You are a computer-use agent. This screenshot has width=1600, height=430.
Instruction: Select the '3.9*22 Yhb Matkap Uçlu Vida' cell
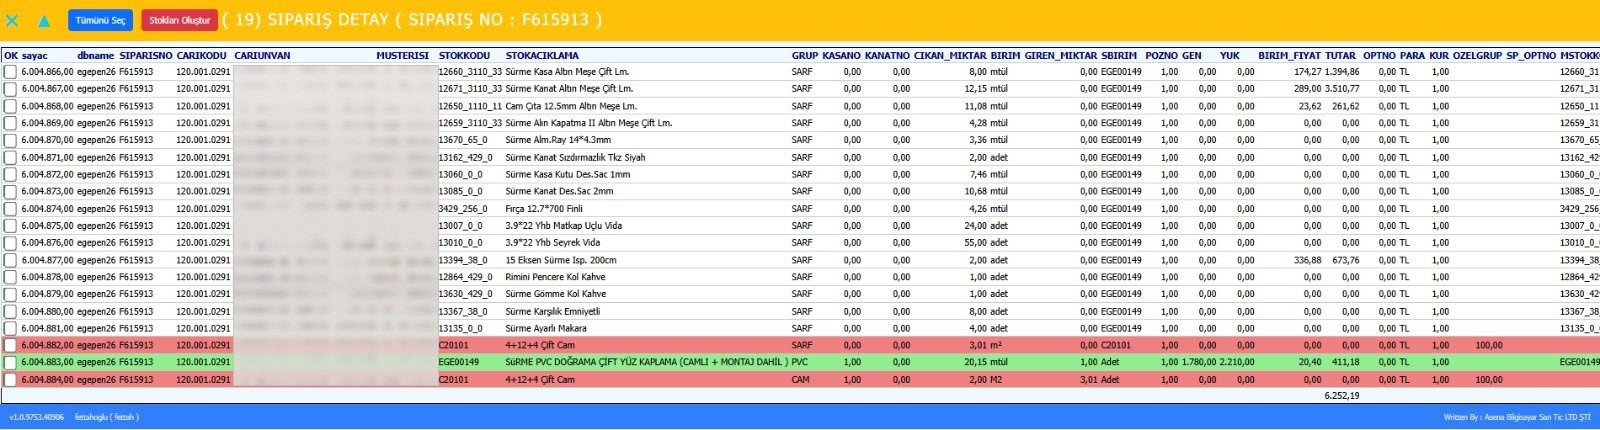(x=563, y=226)
